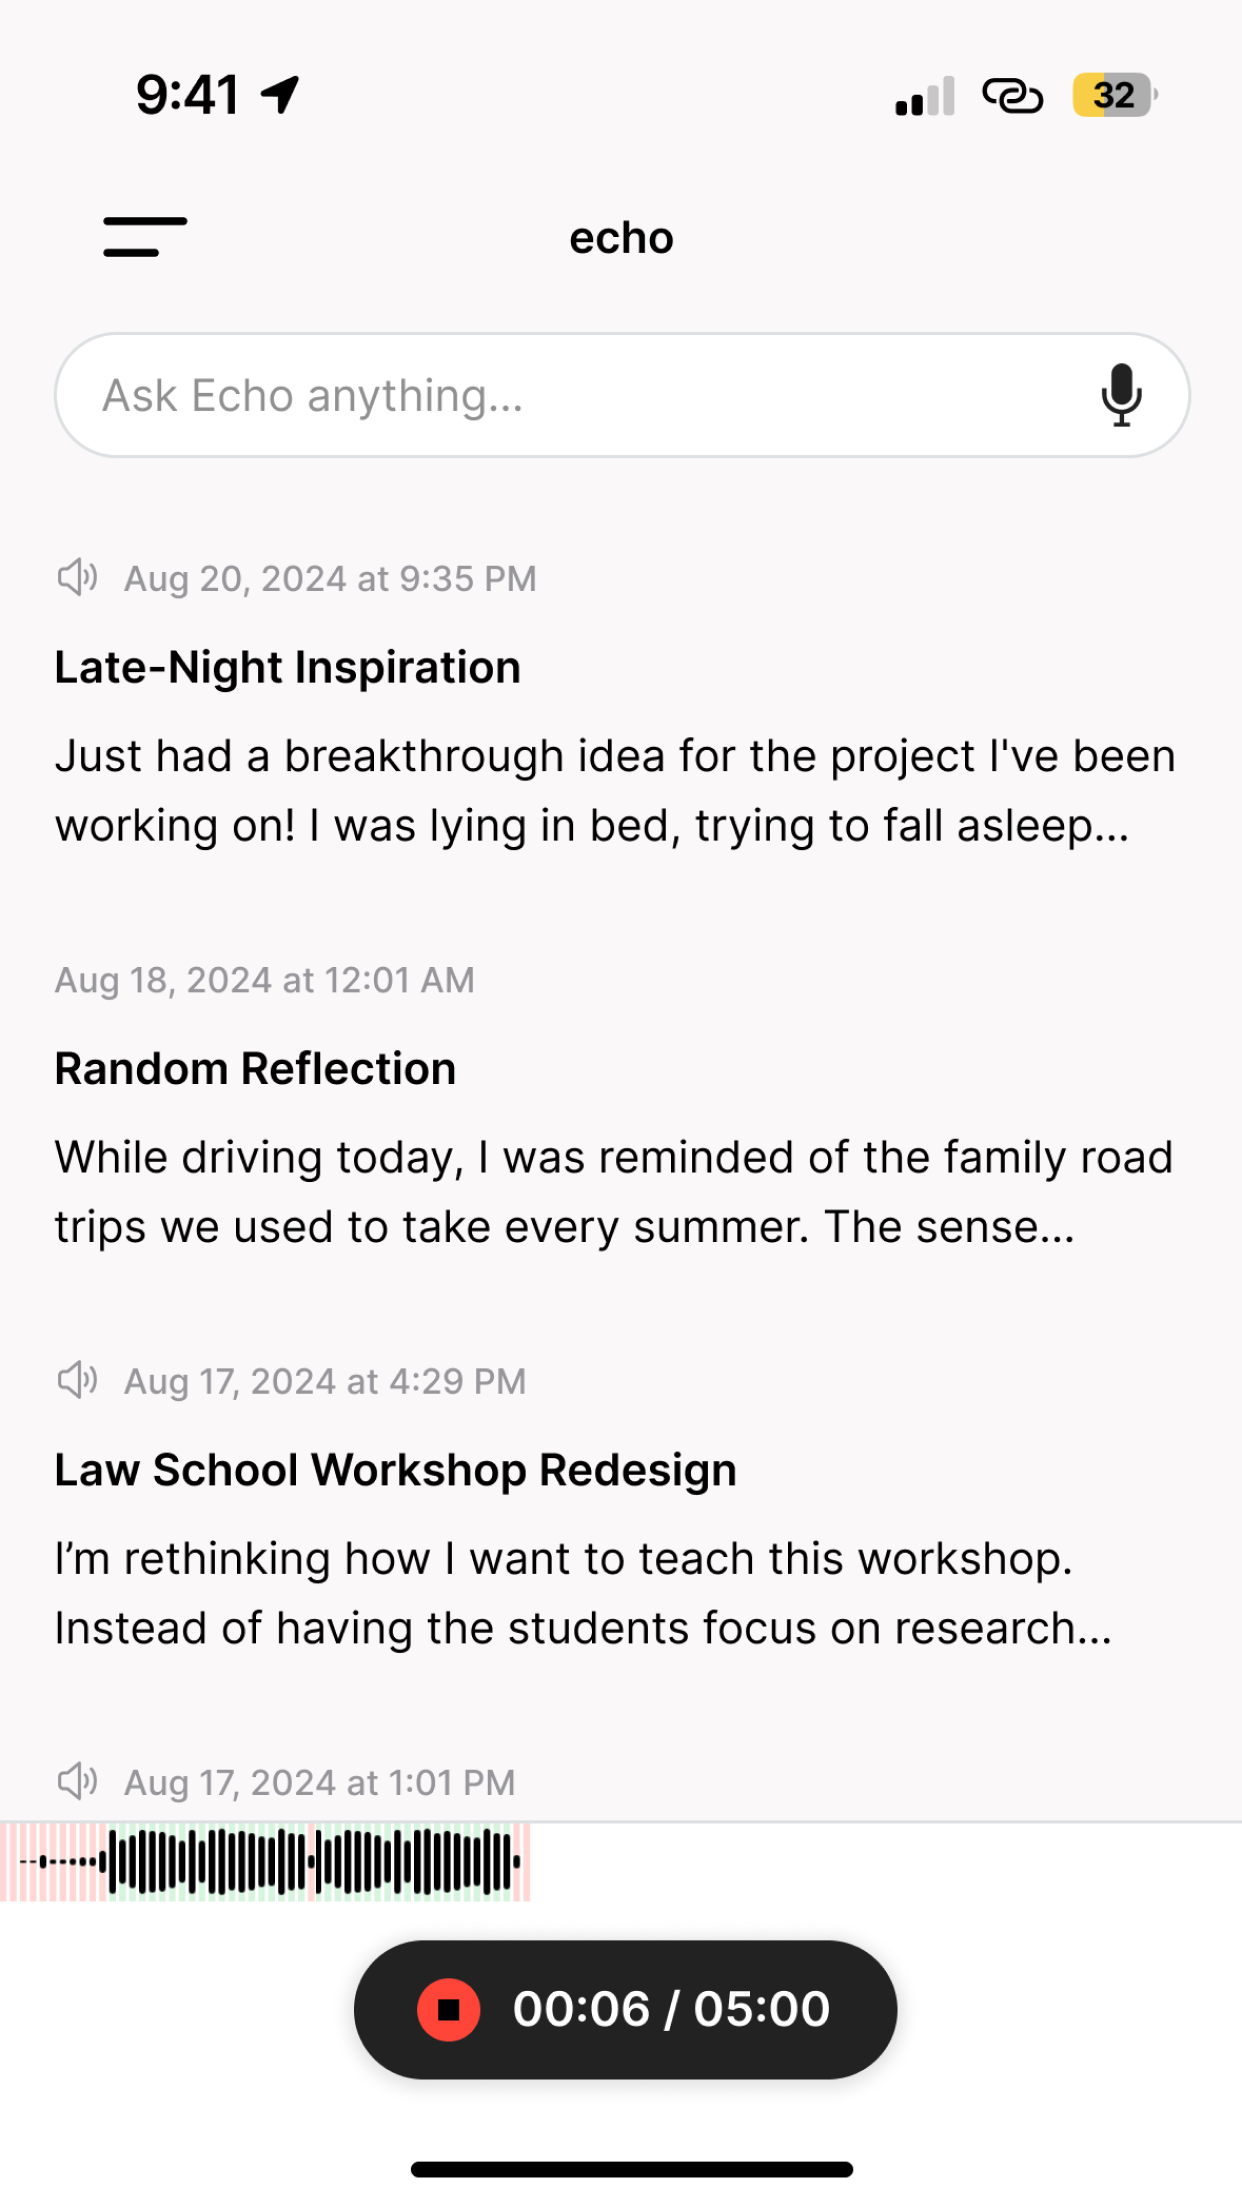Screen dimensions: 1242x2208
Task: Click the echo title header
Action: click(x=621, y=238)
